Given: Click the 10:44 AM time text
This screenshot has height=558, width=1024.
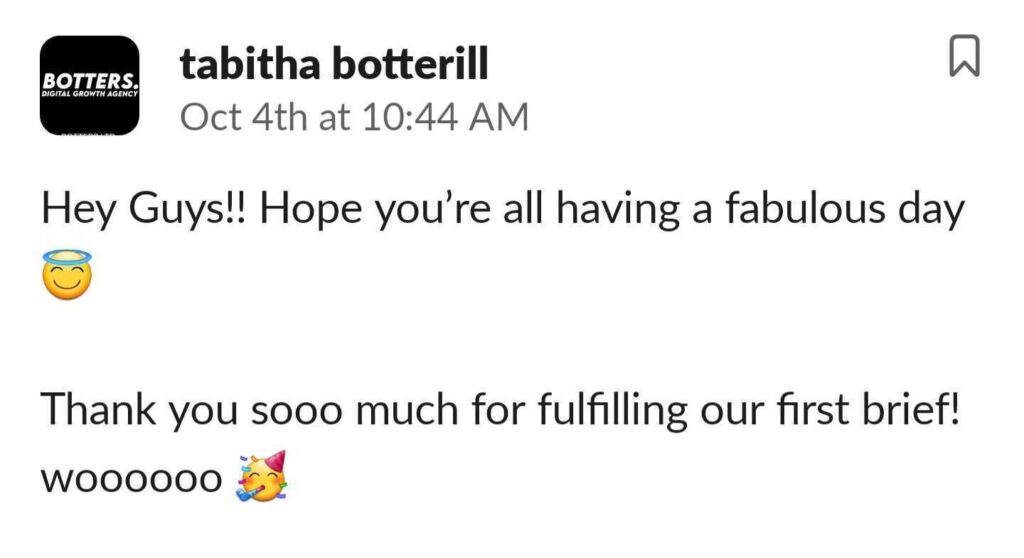Looking at the screenshot, I should 447,117.
